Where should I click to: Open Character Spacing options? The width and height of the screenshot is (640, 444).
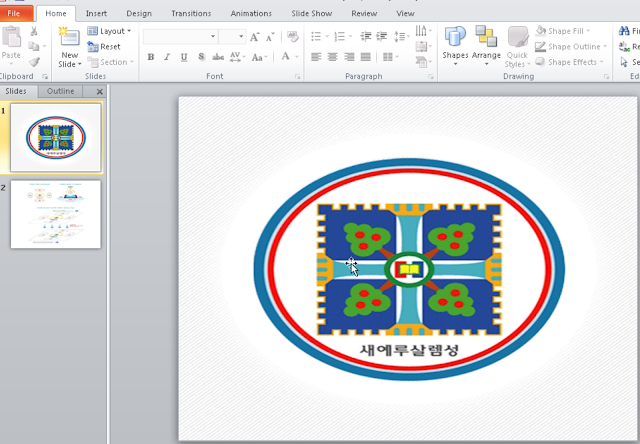click(x=237, y=57)
